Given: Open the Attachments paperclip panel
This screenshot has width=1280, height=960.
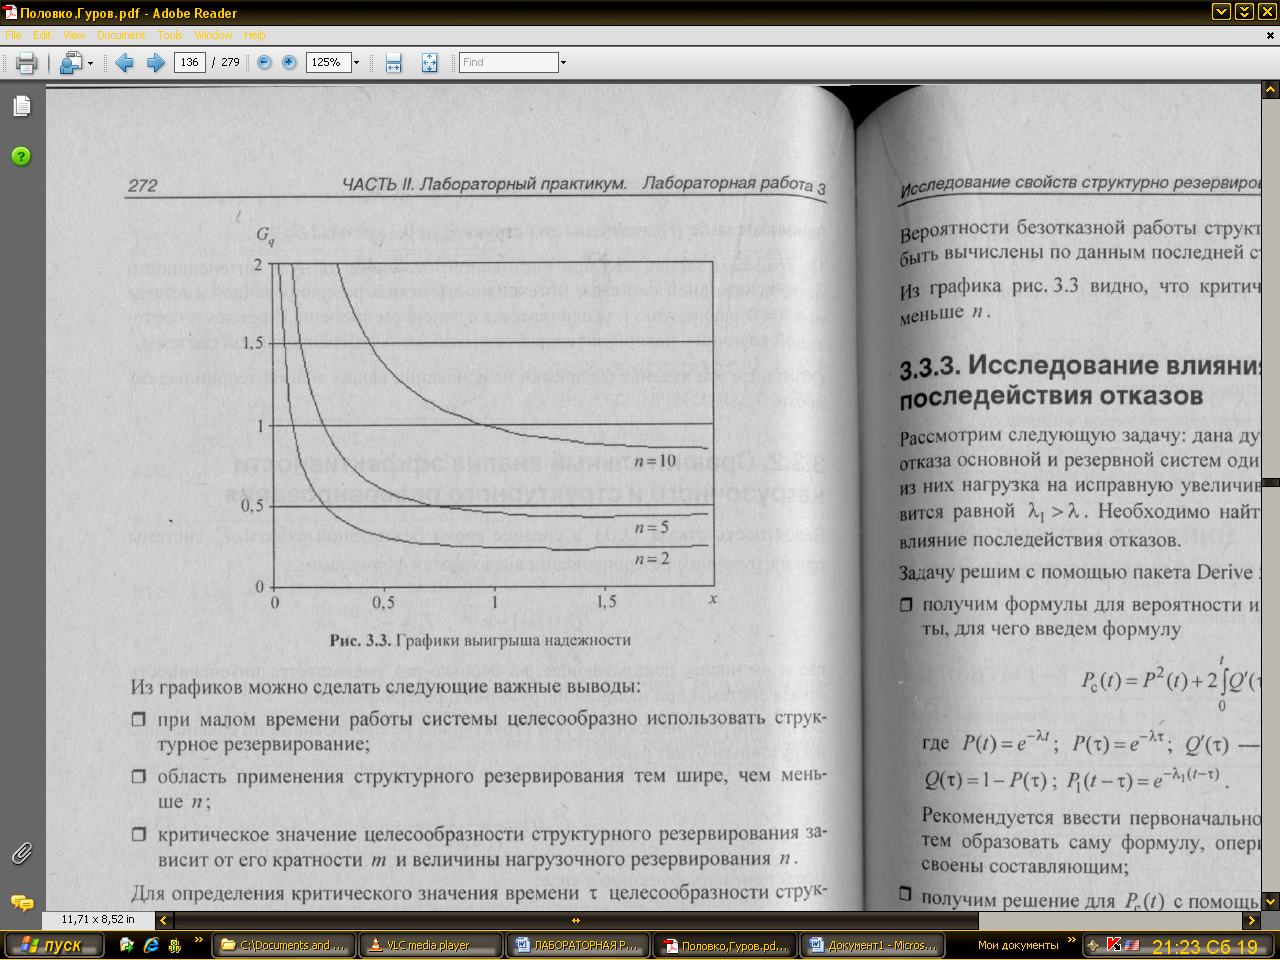Looking at the screenshot, I should (x=22, y=853).
